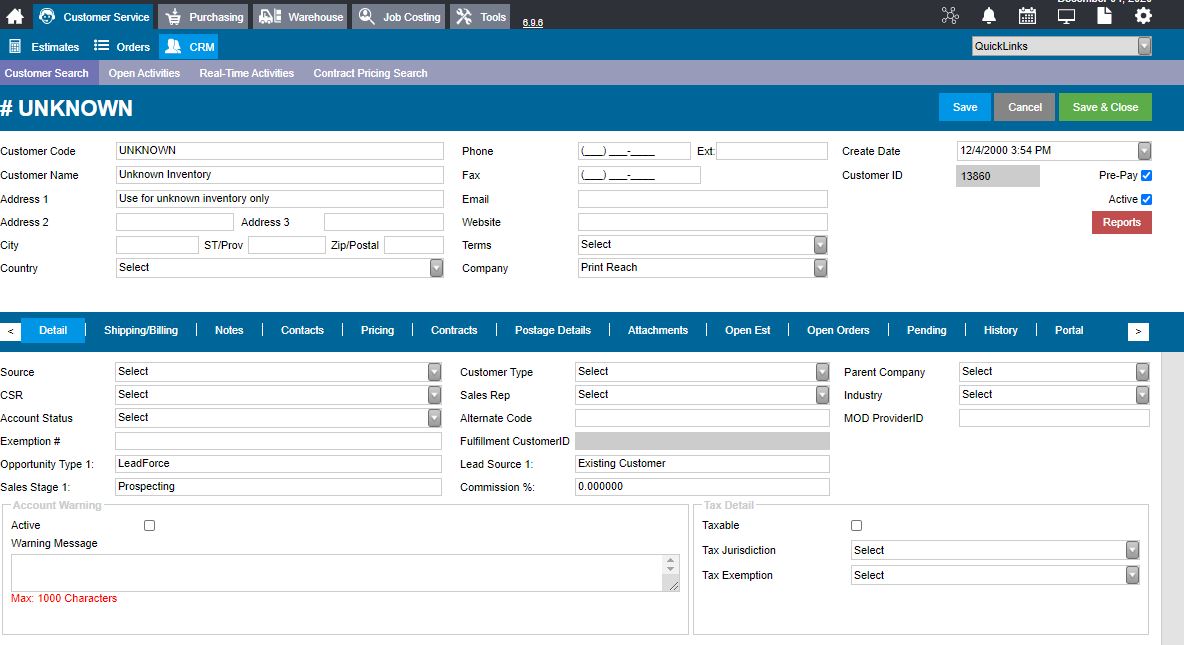Open the document page icon
1184x645 pixels.
click(x=1104, y=16)
